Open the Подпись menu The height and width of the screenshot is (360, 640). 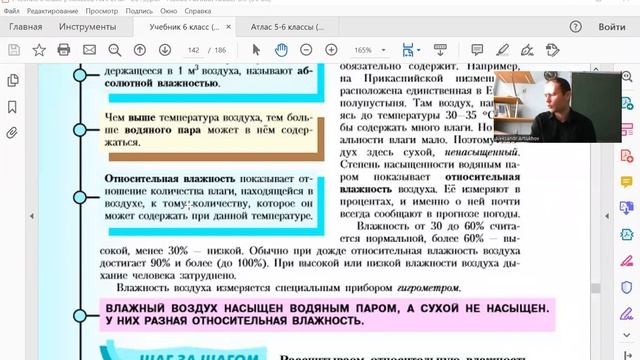click(x=139, y=11)
